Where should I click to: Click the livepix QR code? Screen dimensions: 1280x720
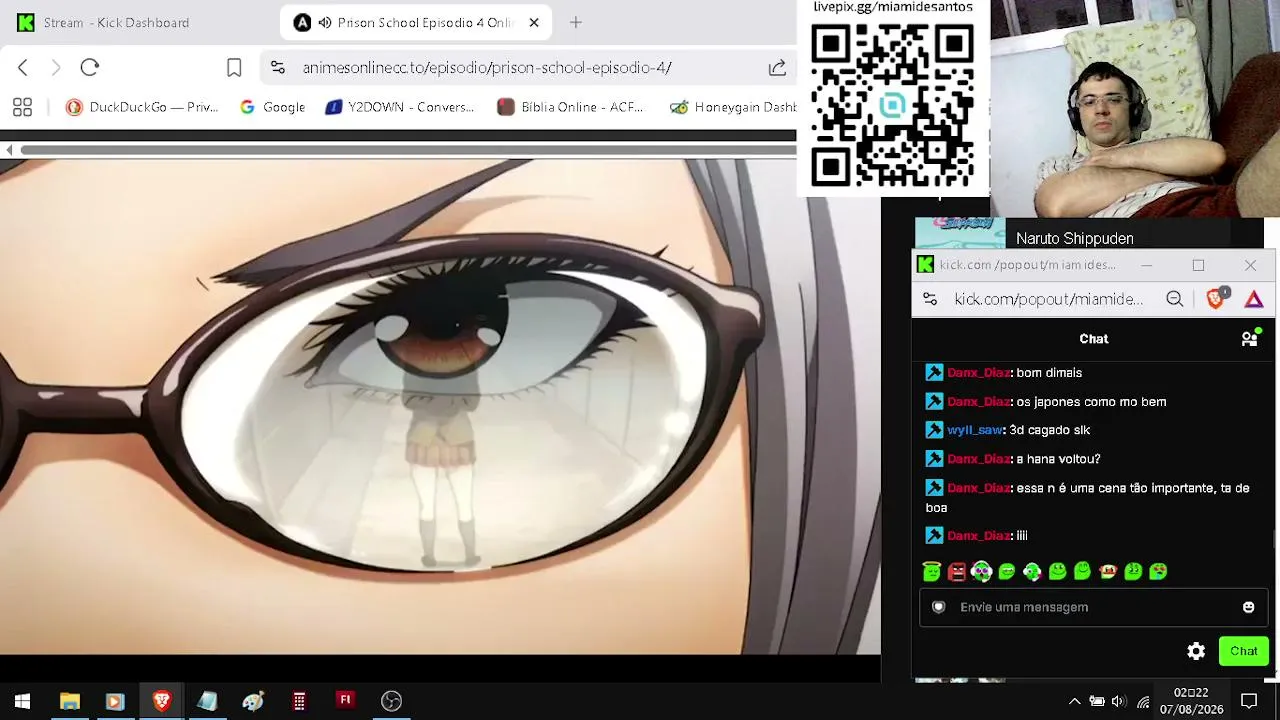[x=892, y=105]
